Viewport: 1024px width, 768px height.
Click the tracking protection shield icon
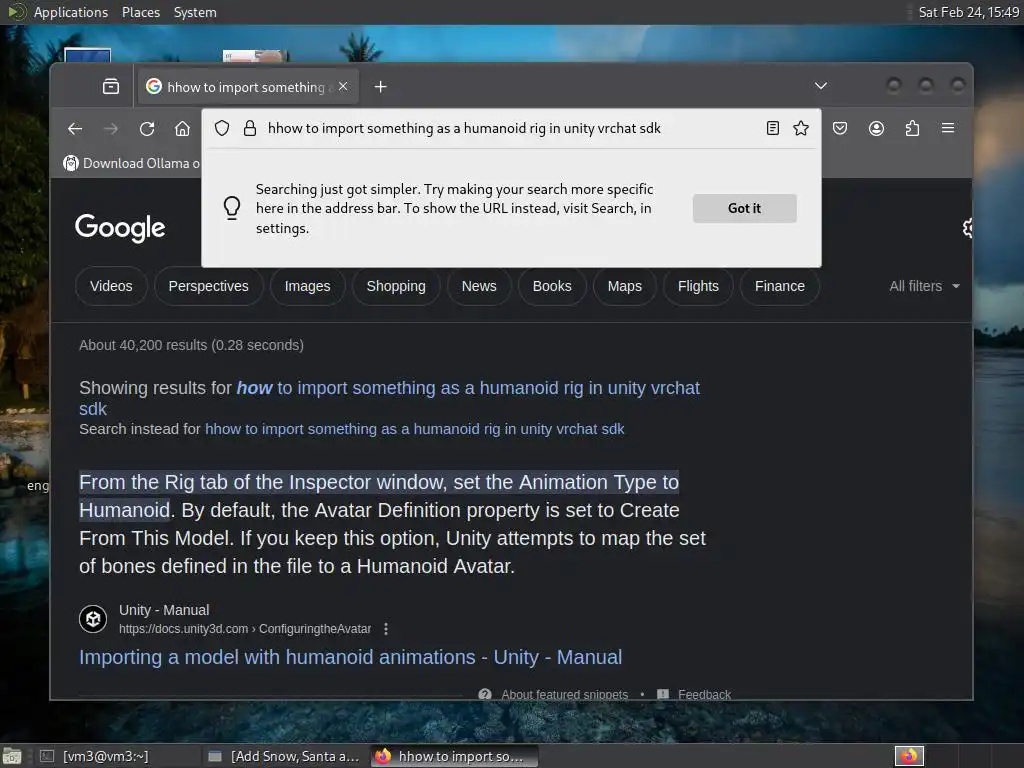pyautogui.click(x=222, y=128)
